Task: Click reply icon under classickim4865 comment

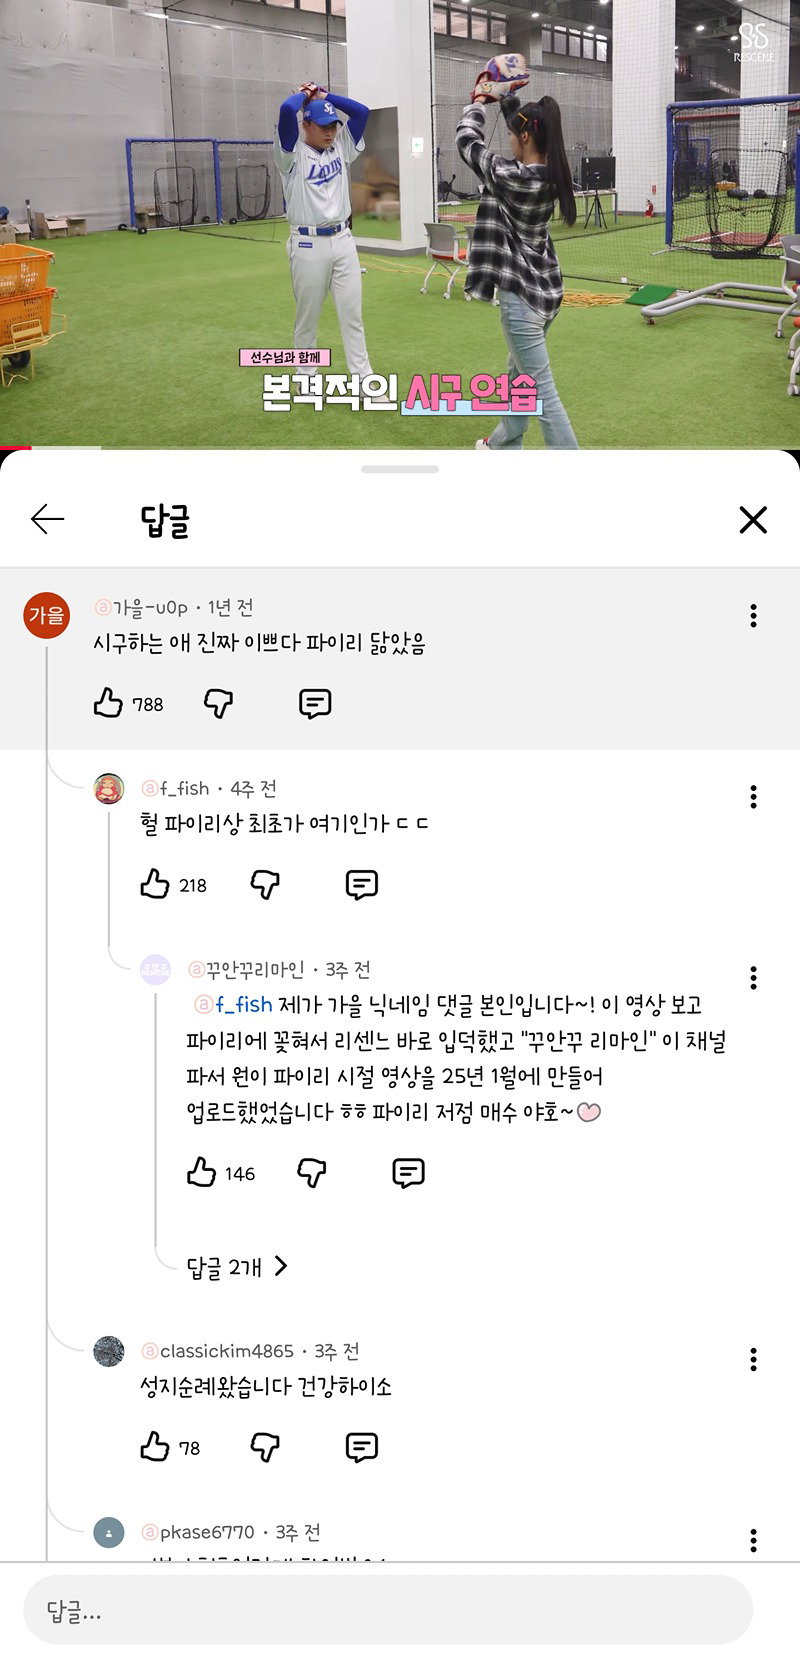Action: (361, 1446)
